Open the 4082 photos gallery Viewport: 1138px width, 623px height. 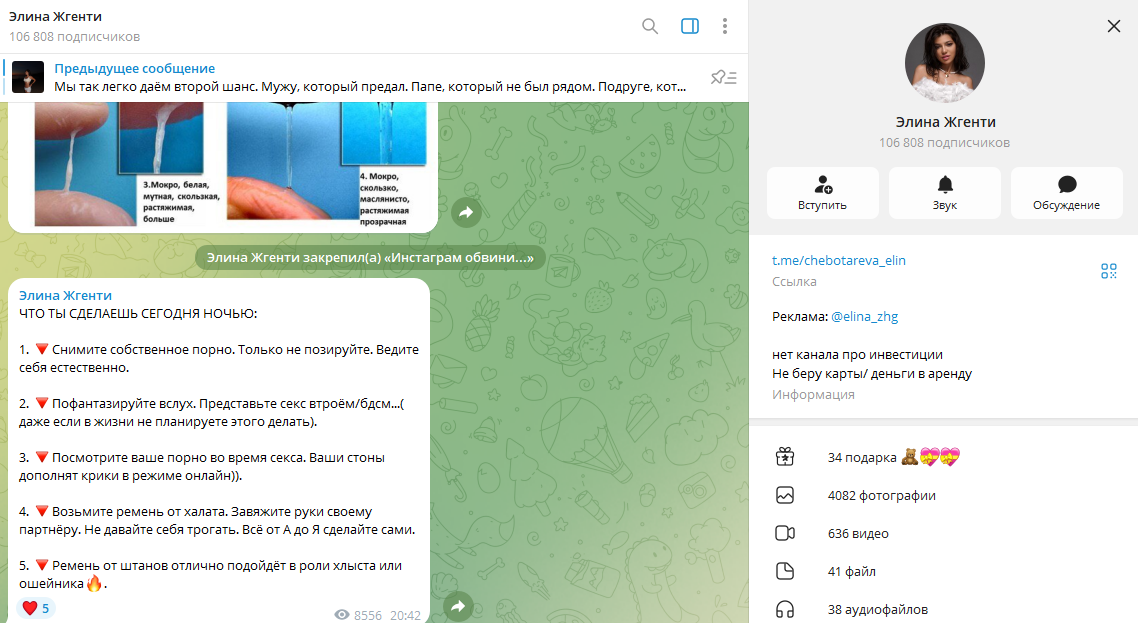[x=881, y=494]
